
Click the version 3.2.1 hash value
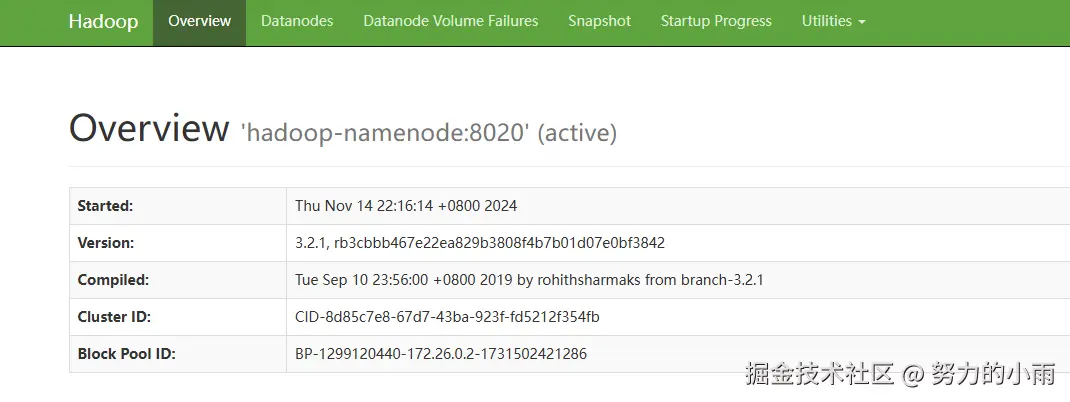click(480, 243)
